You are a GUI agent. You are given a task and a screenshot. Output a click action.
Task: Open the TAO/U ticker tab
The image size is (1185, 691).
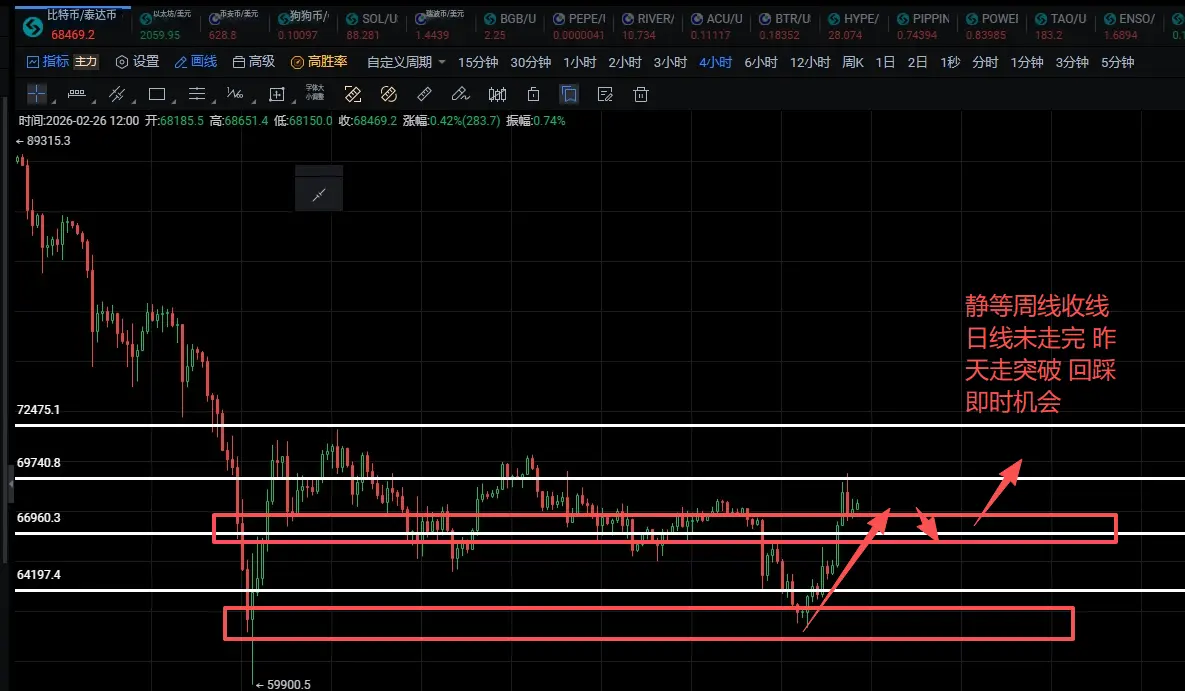1060,24
